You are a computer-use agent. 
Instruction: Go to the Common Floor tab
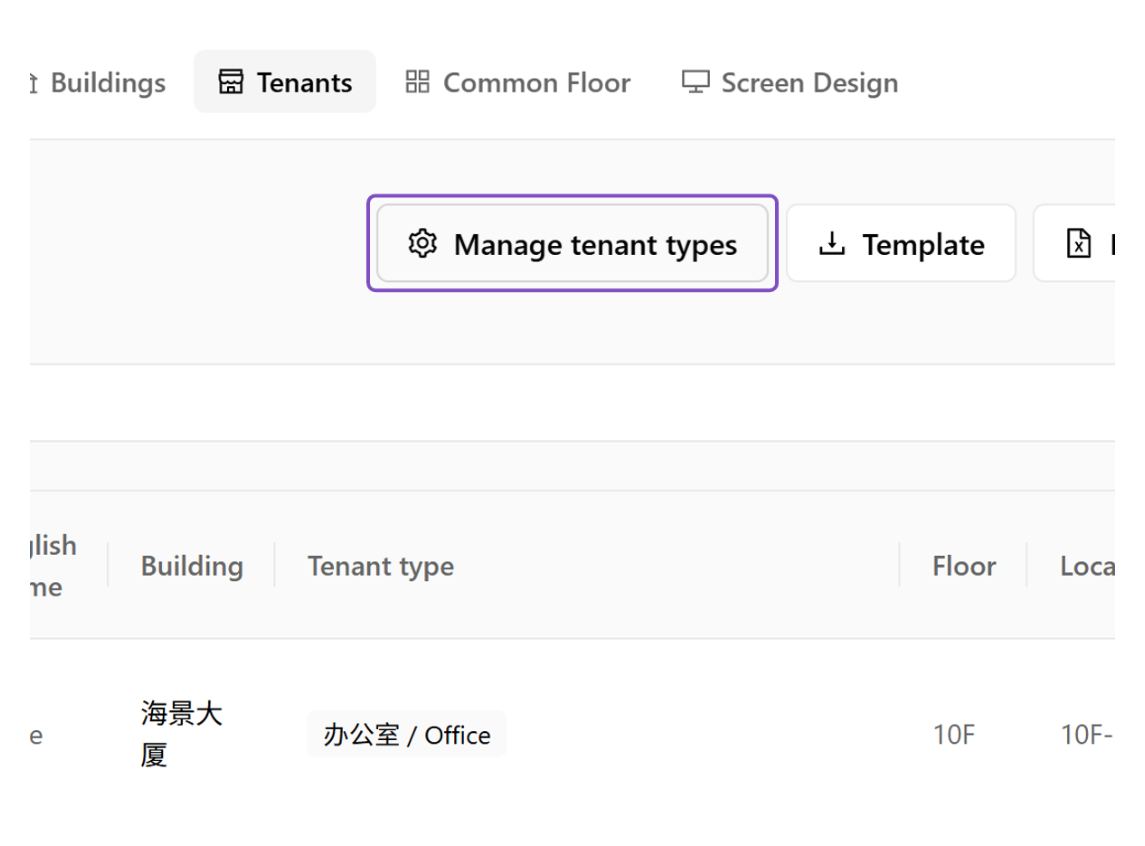518,82
